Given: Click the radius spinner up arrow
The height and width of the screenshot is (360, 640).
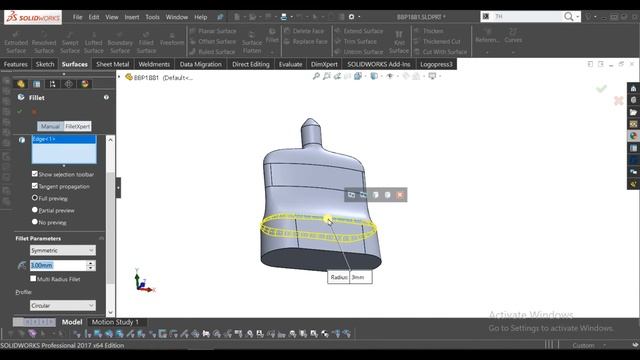Looking at the screenshot, I should click(x=91, y=263).
